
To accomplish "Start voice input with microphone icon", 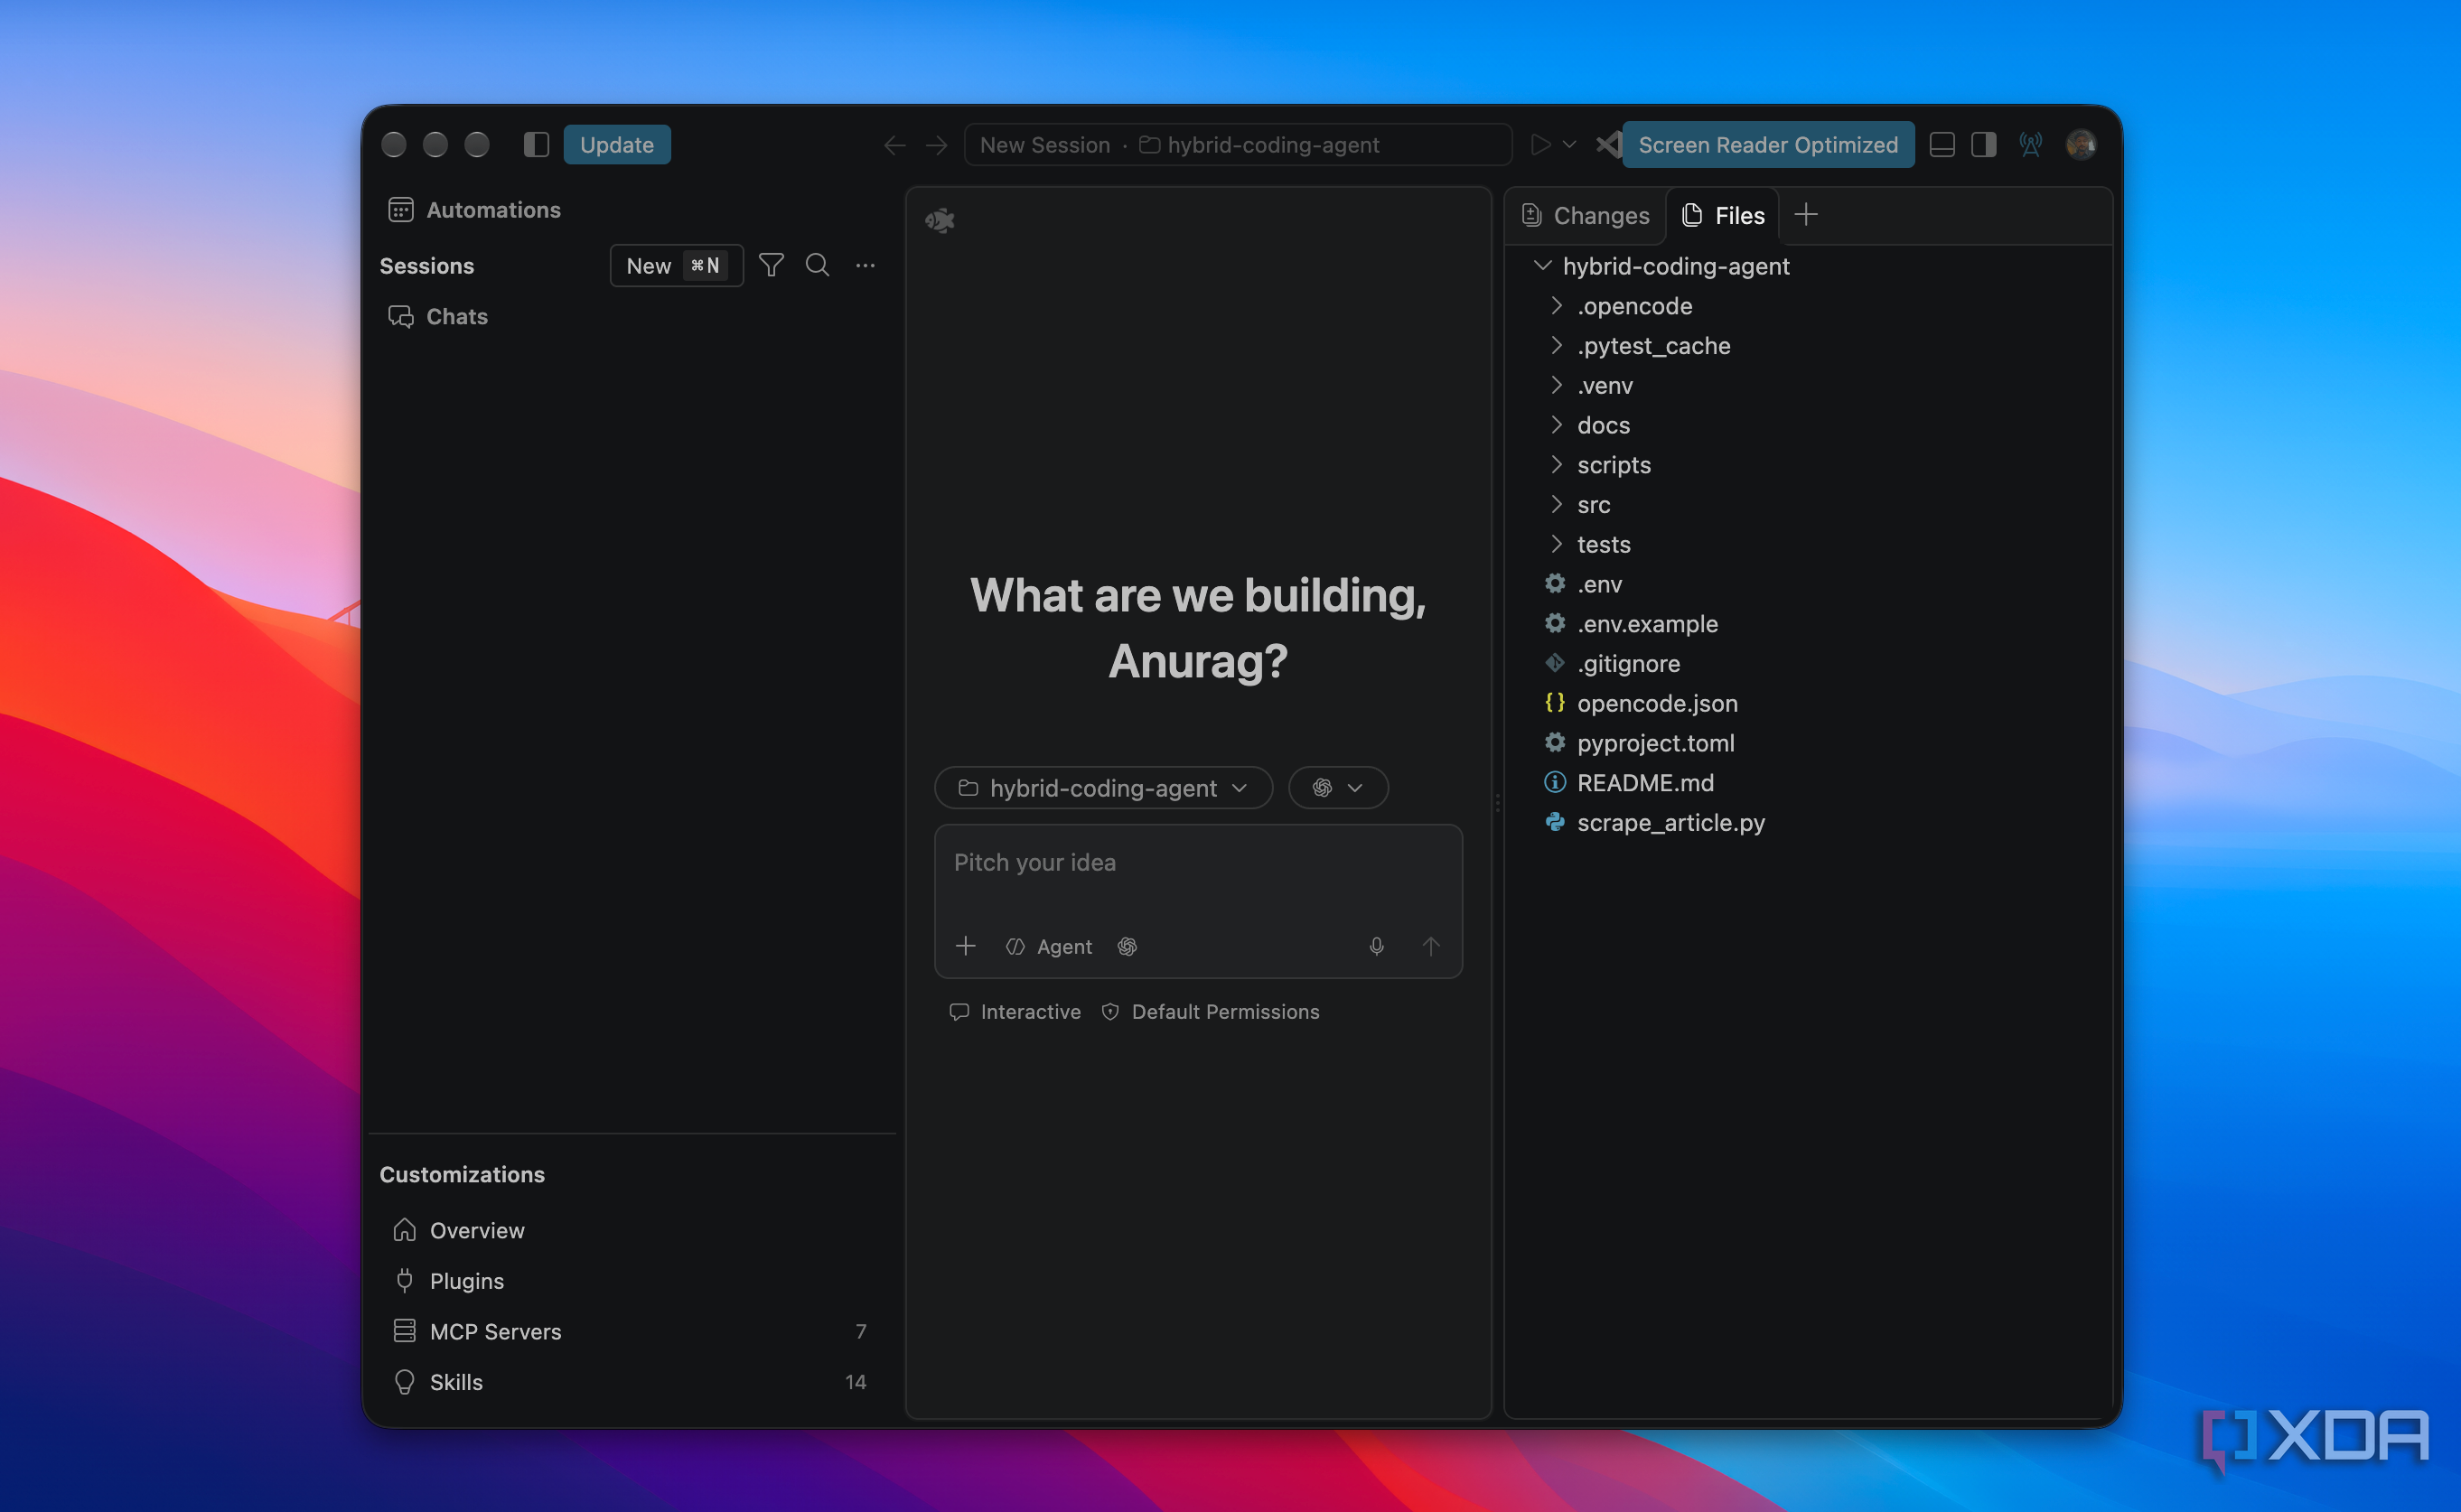I will pyautogui.click(x=1376, y=946).
